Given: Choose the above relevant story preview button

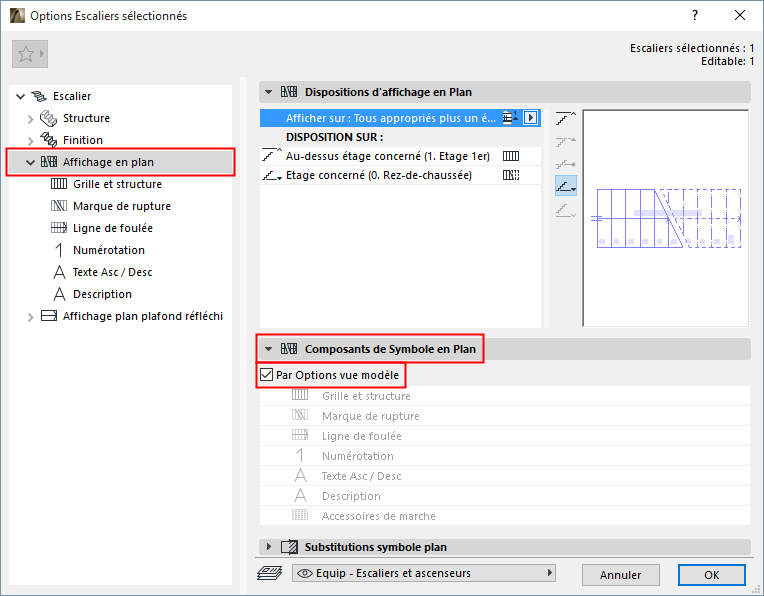Looking at the screenshot, I should (566, 118).
